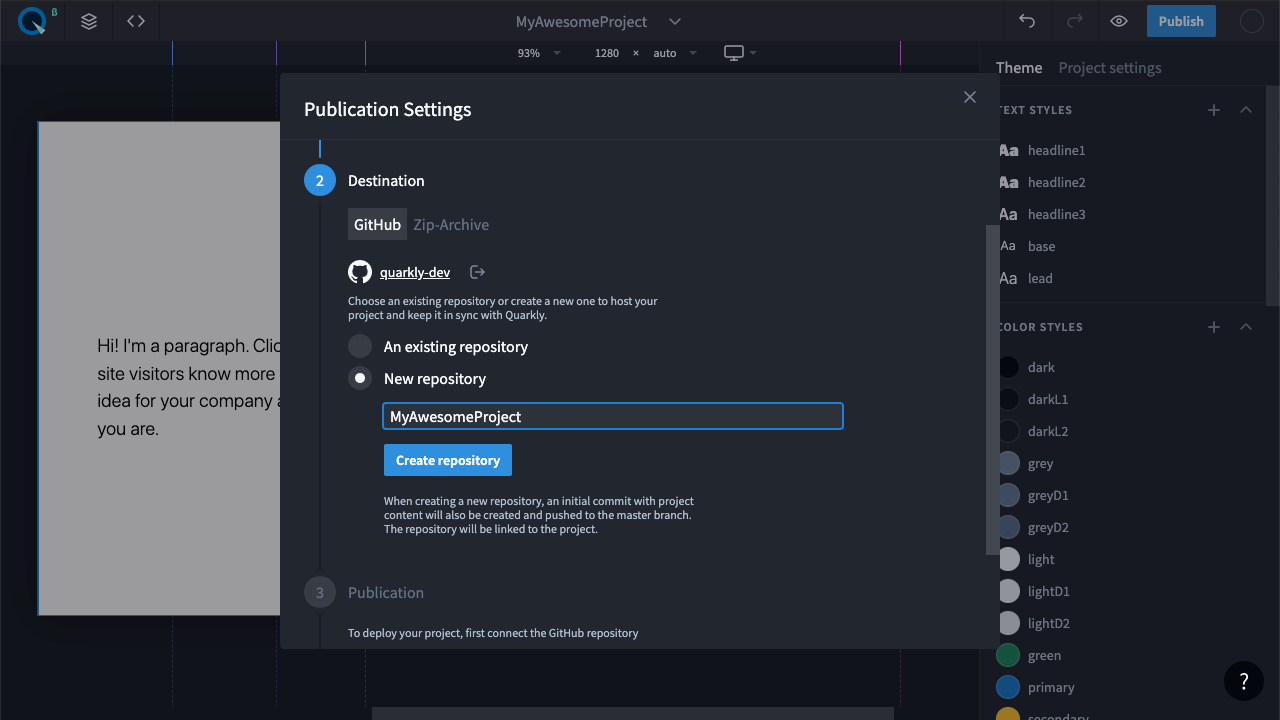Open the quarkly-dev GitHub account link
The height and width of the screenshot is (720, 1280).
(415, 272)
